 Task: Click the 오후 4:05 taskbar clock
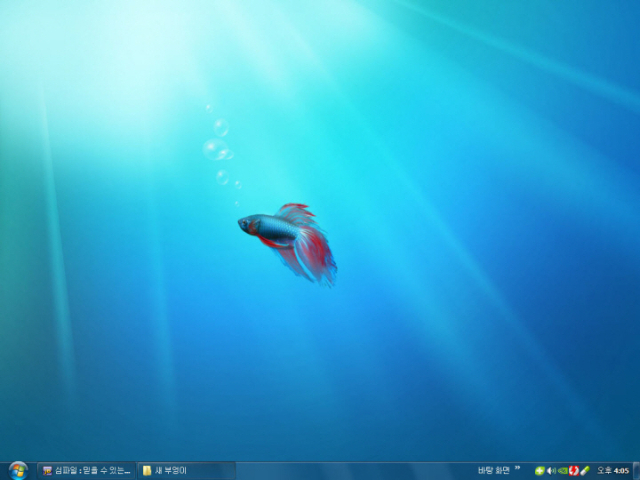613,471
